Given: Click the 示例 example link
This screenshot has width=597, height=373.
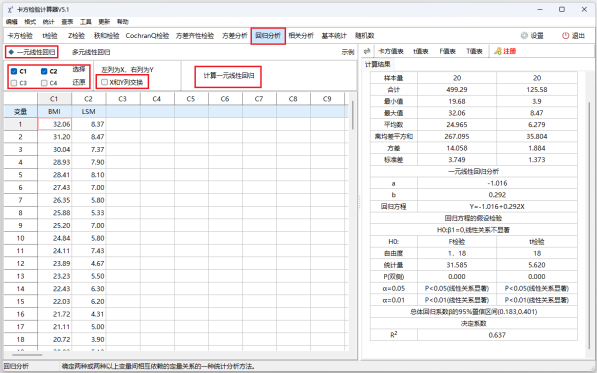Looking at the screenshot, I should pyautogui.click(x=348, y=52).
